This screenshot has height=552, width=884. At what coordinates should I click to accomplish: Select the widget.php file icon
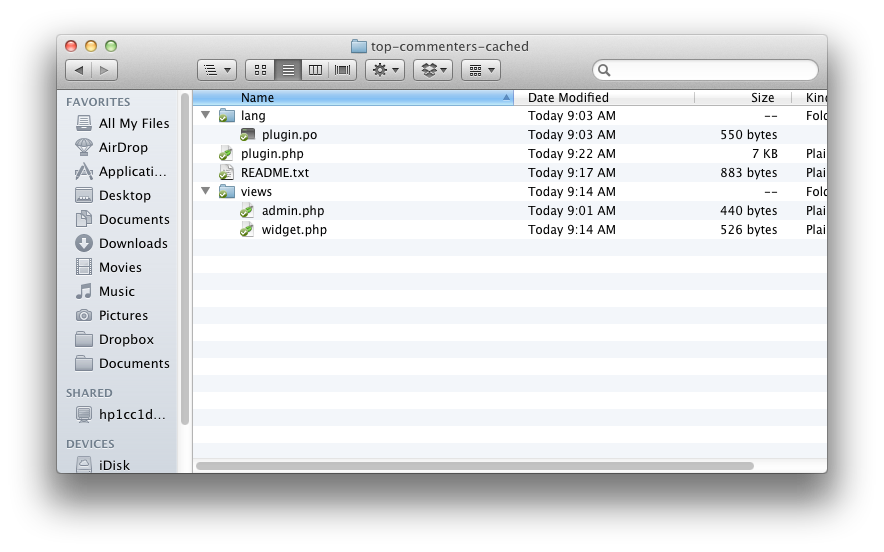coord(247,229)
